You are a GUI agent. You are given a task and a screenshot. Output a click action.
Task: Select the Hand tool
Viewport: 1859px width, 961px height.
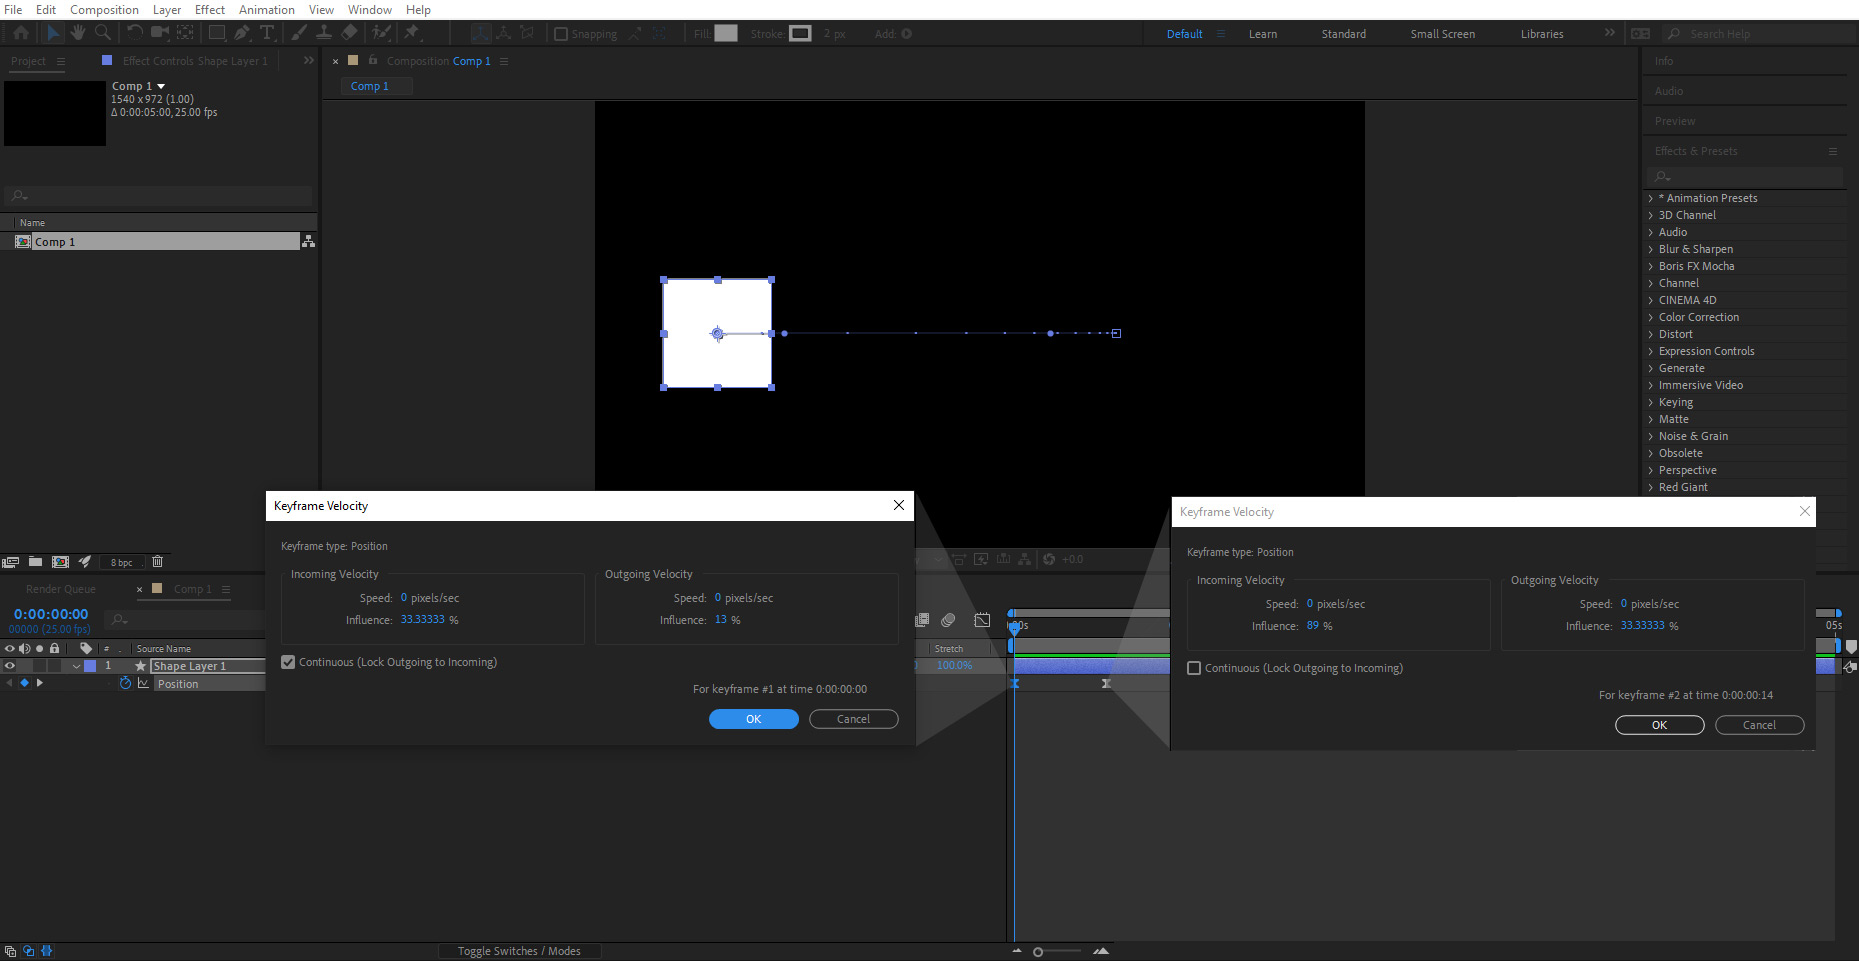click(77, 33)
